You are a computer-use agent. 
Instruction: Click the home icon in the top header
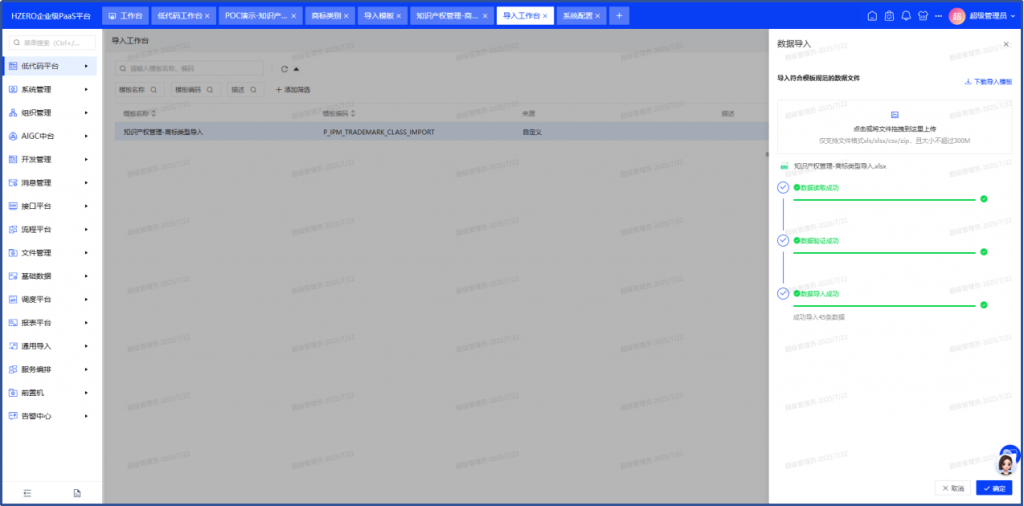click(x=872, y=16)
